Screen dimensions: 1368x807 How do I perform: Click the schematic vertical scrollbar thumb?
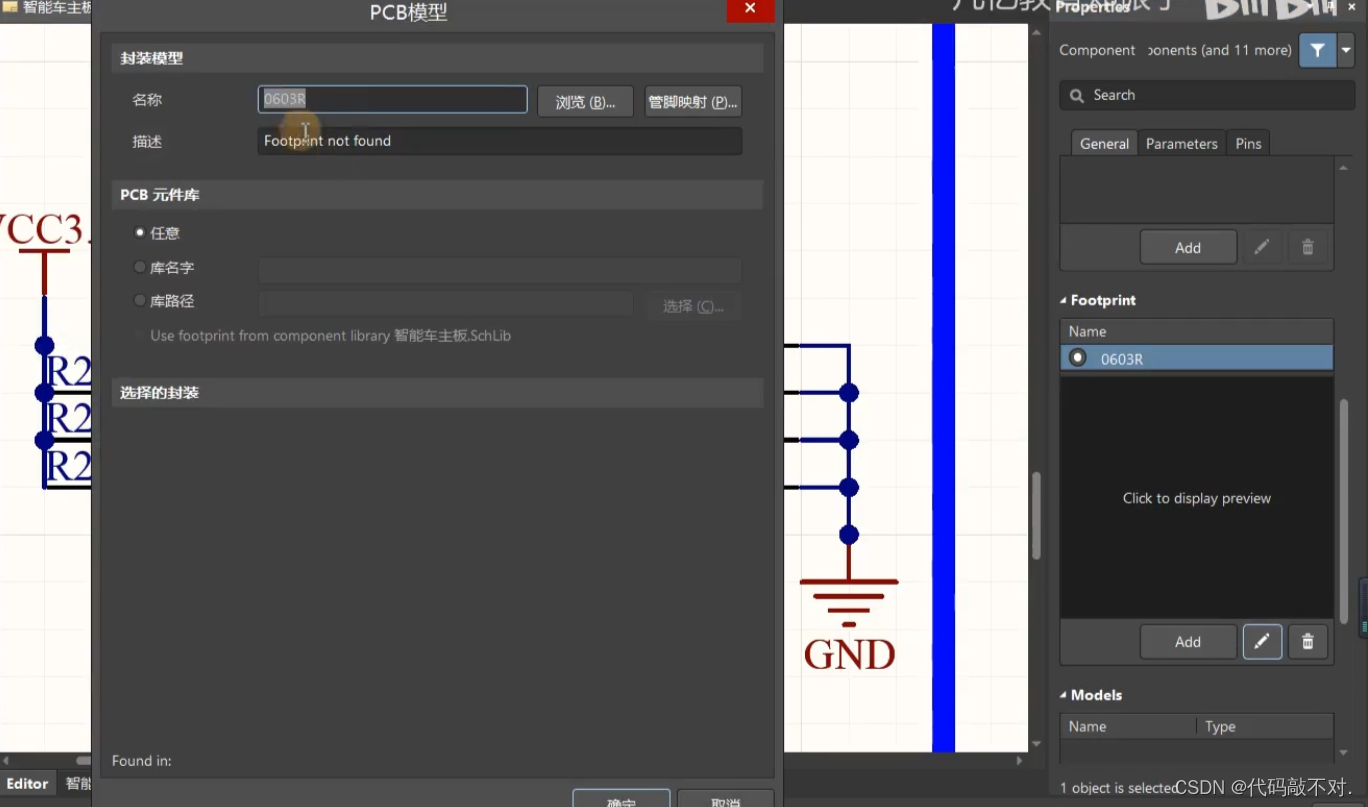coord(1036,516)
